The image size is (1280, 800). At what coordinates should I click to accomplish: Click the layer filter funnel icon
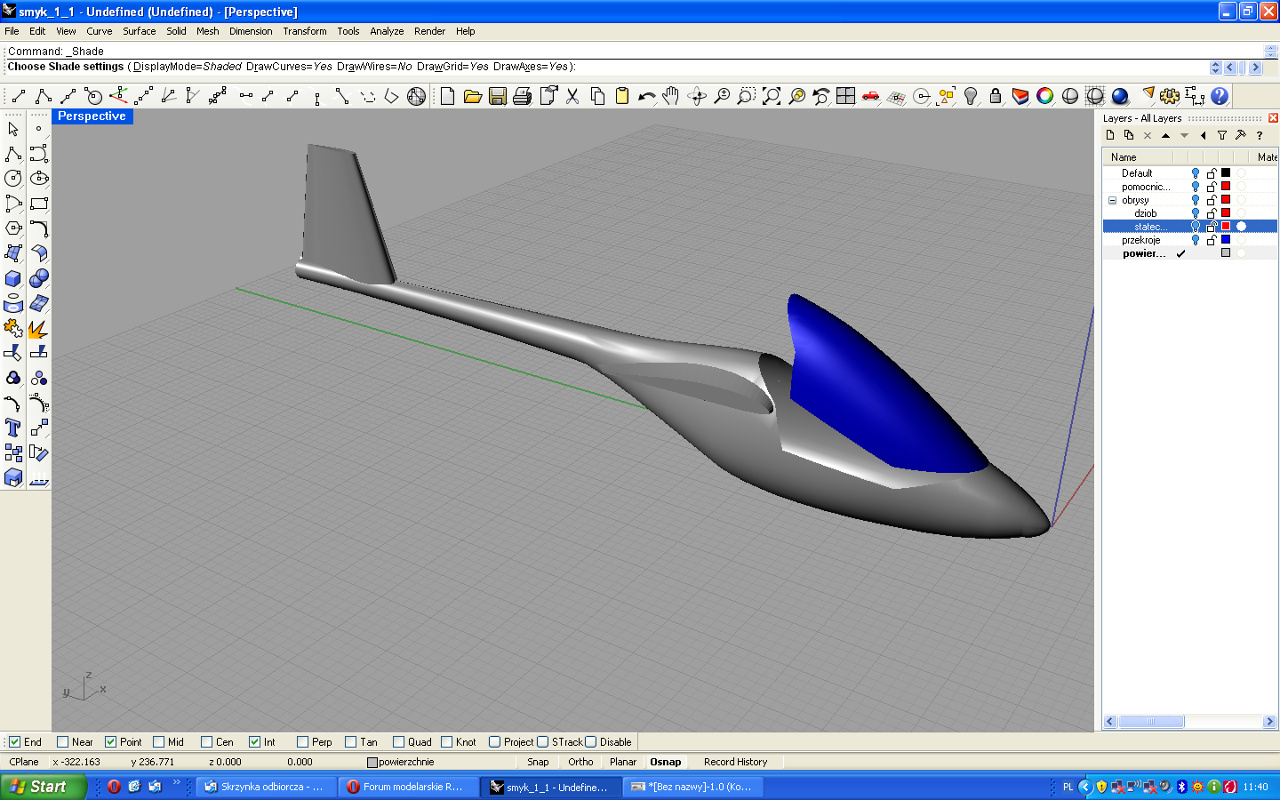click(x=1222, y=135)
